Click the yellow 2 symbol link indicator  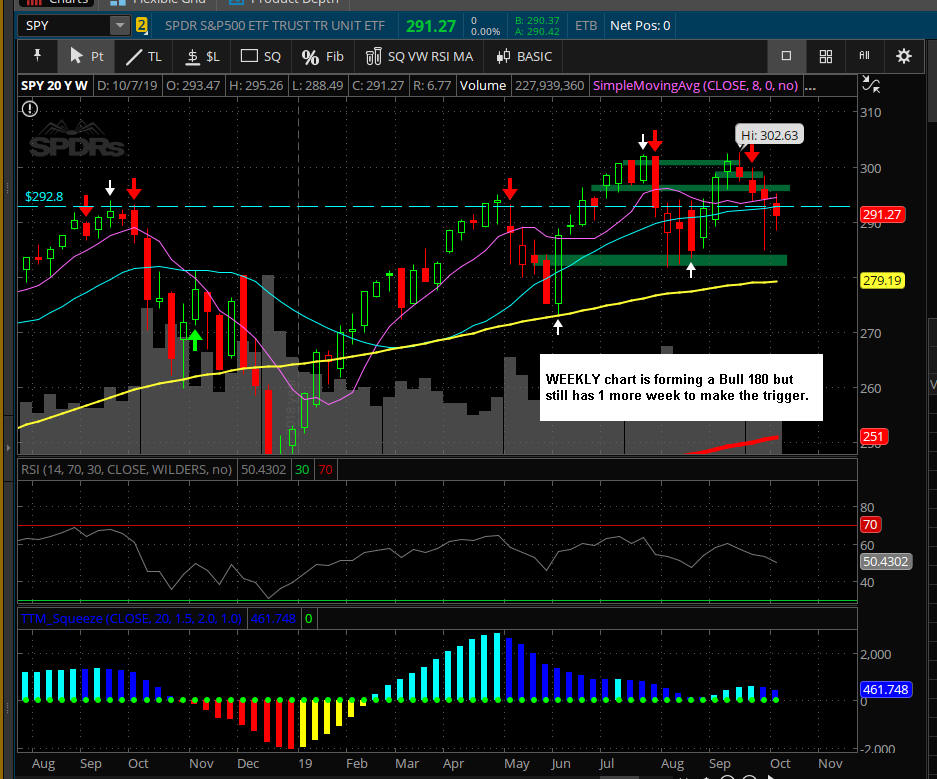(x=142, y=25)
